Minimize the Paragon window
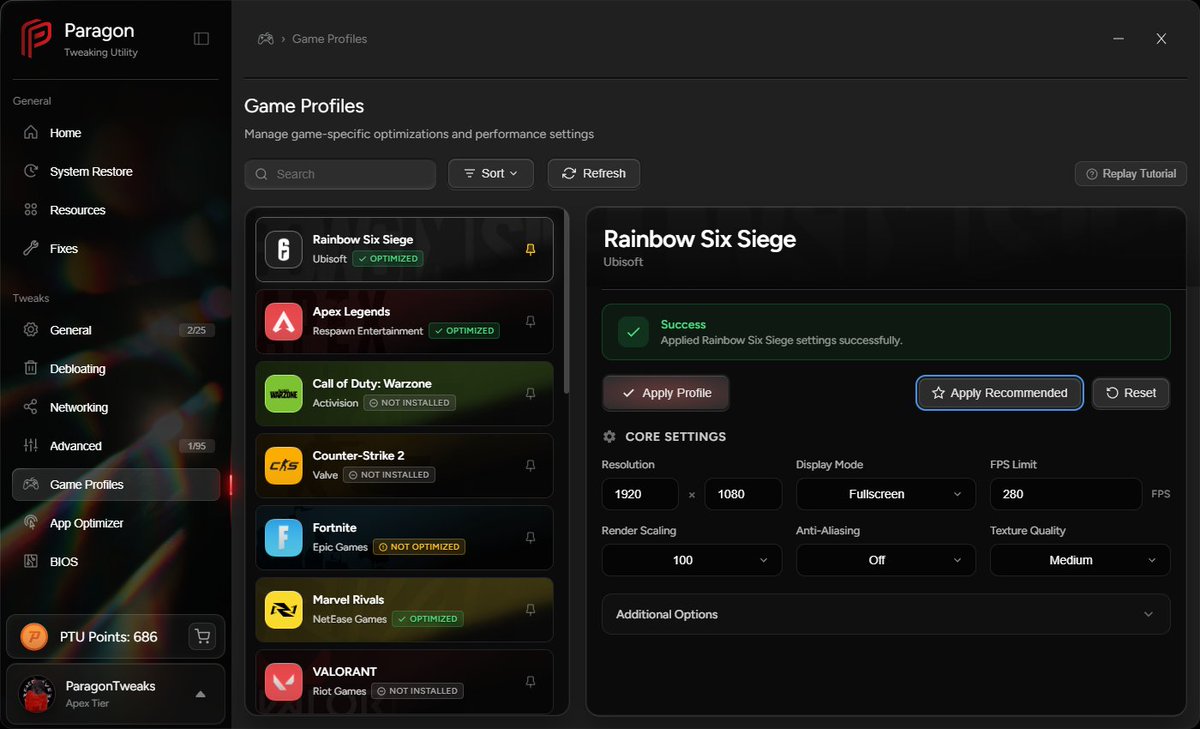Screen dimensions: 1200x729 click(1117, 39)
